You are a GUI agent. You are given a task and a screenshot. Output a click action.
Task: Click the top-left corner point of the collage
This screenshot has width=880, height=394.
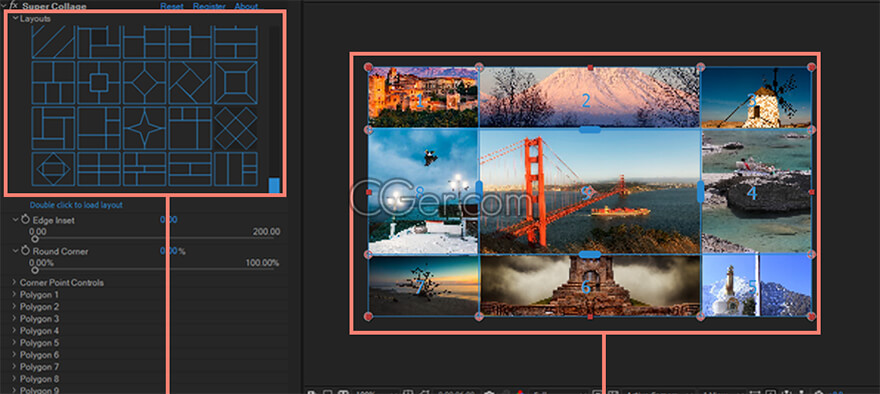pos(368,67)
